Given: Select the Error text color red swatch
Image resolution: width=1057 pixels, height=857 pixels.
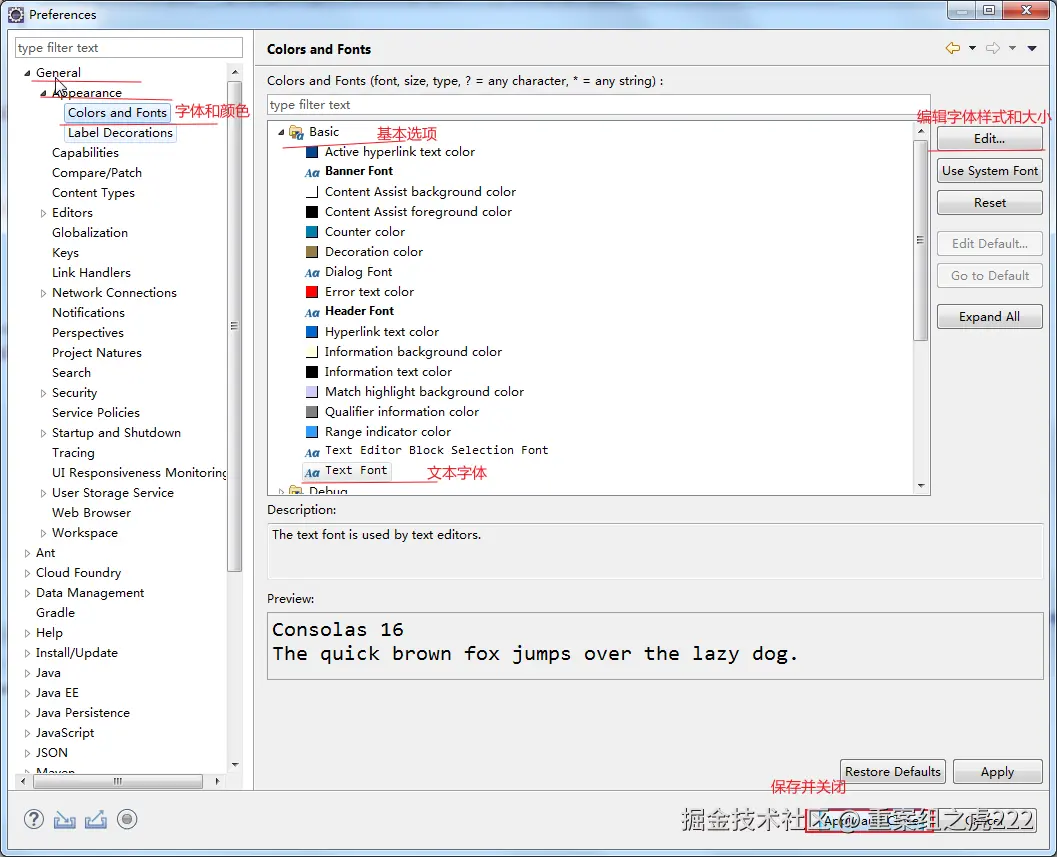Looking at the screenshot, I should 311,292.
